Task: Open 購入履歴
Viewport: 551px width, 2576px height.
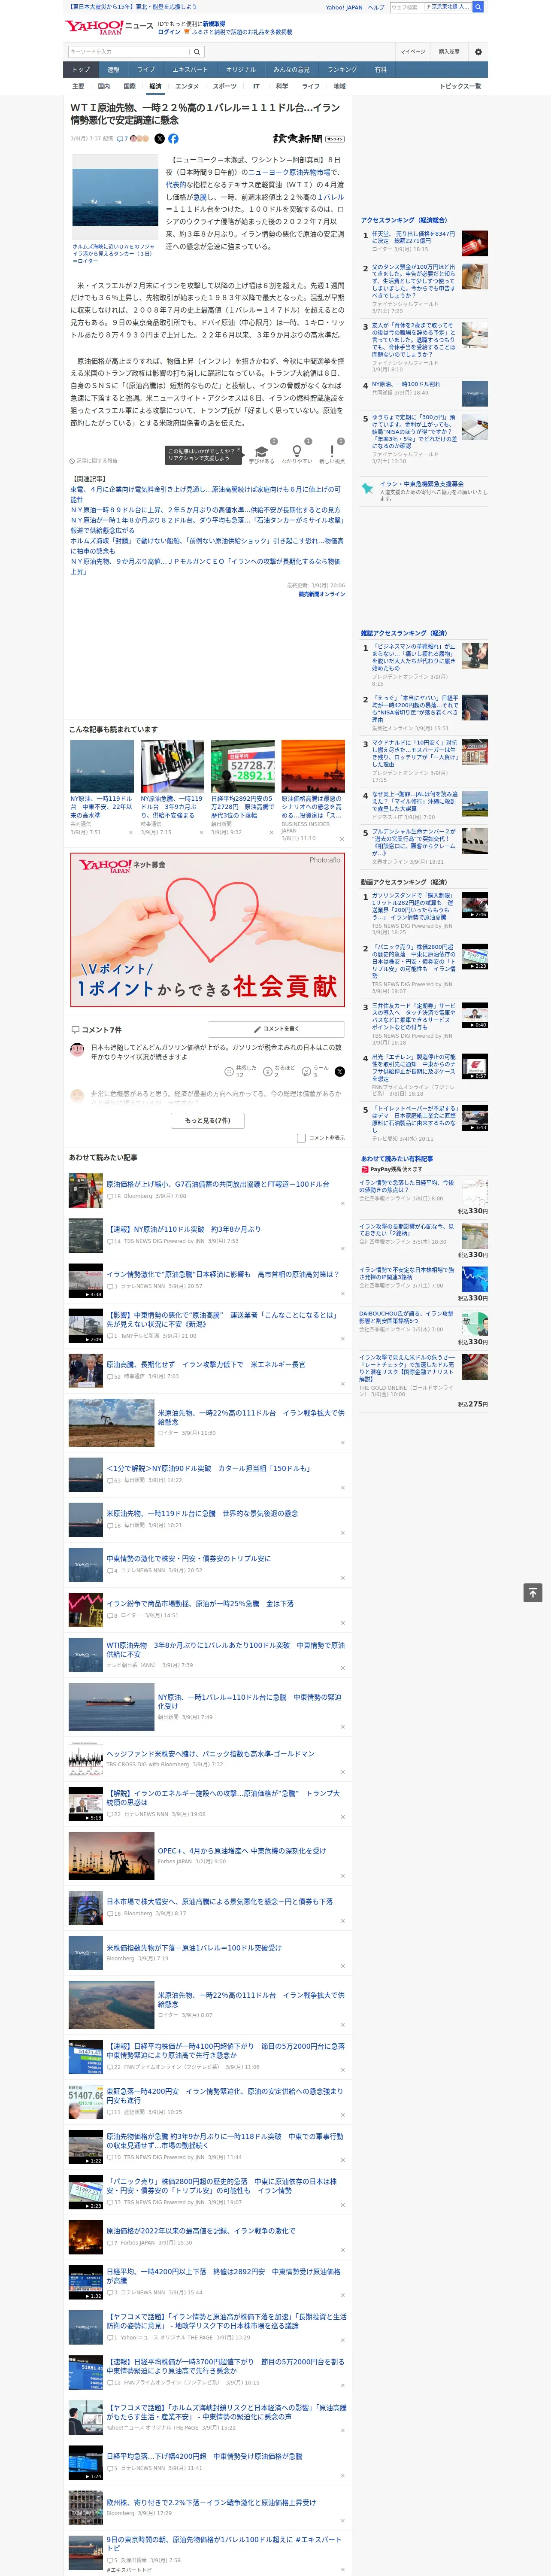Action: [449, 52]
